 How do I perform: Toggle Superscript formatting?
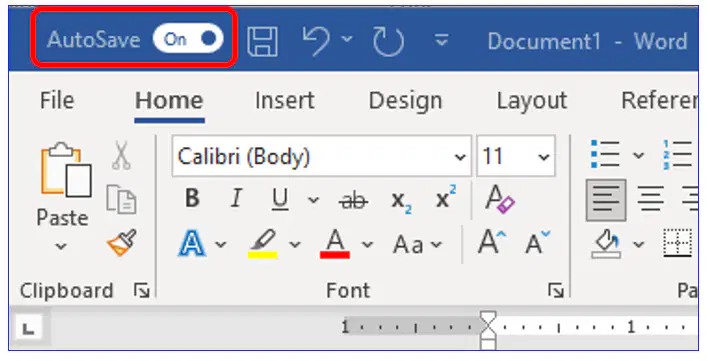[446, 196]
